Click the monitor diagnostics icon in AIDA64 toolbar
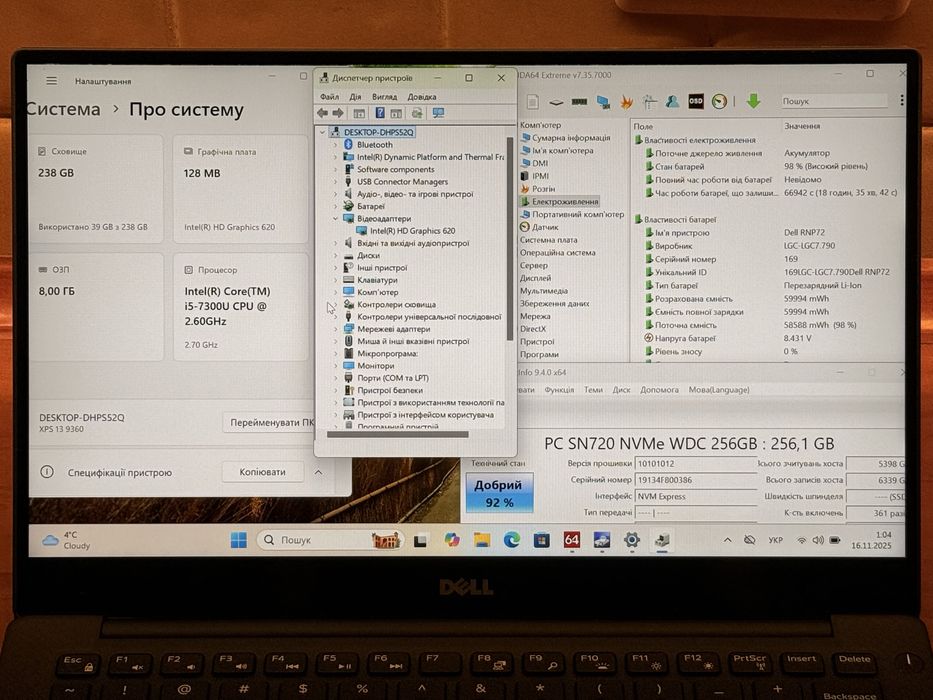The width and height of the screenshot is (933, 700). [x=603, y=102]
